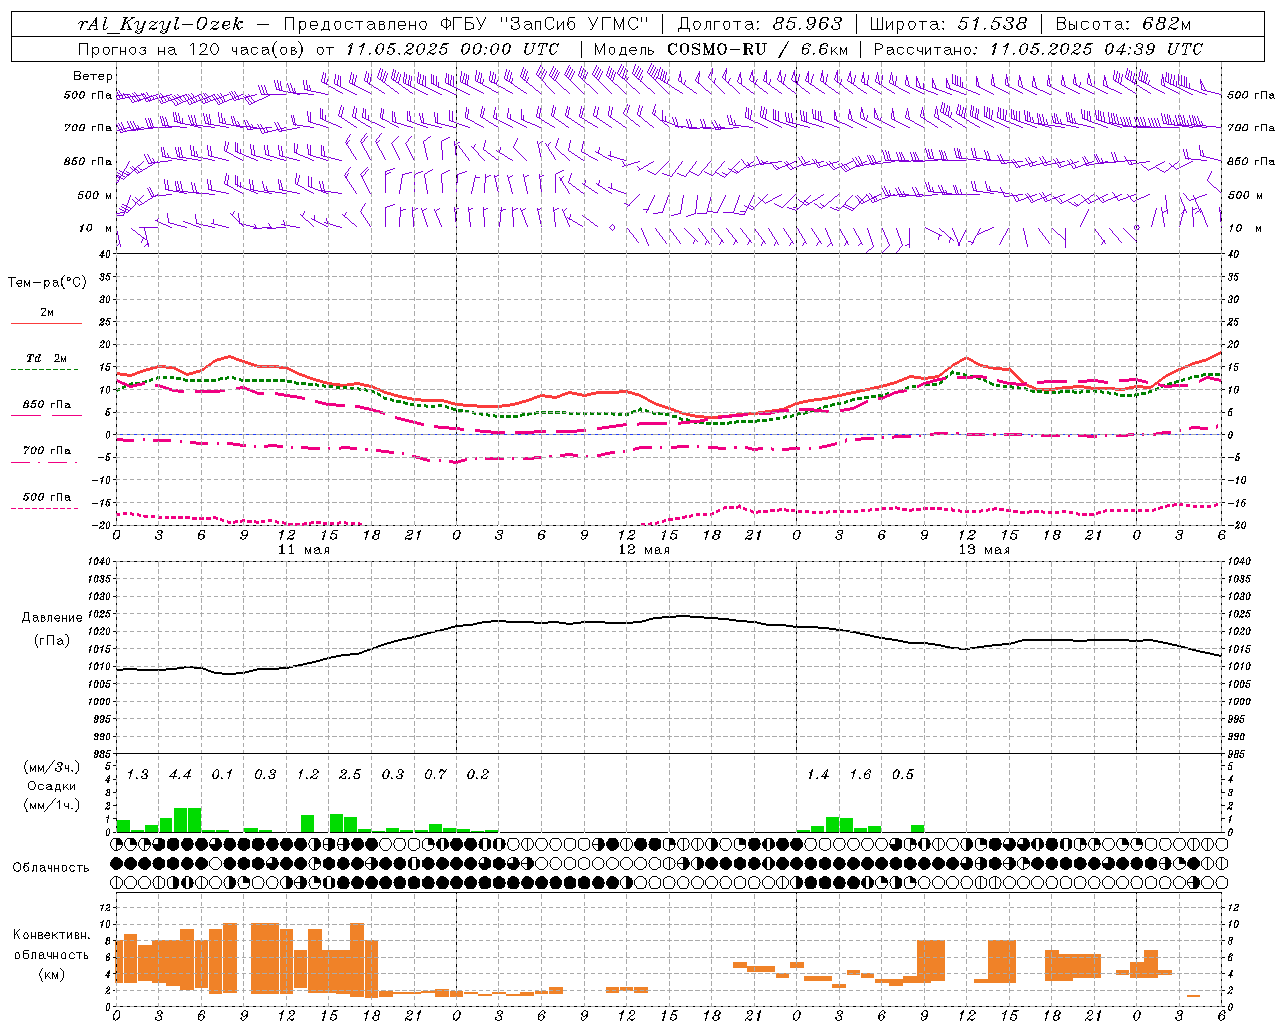Click the Высота: 682м value
The image size is (1280, 1024).
click(1123, 24)
